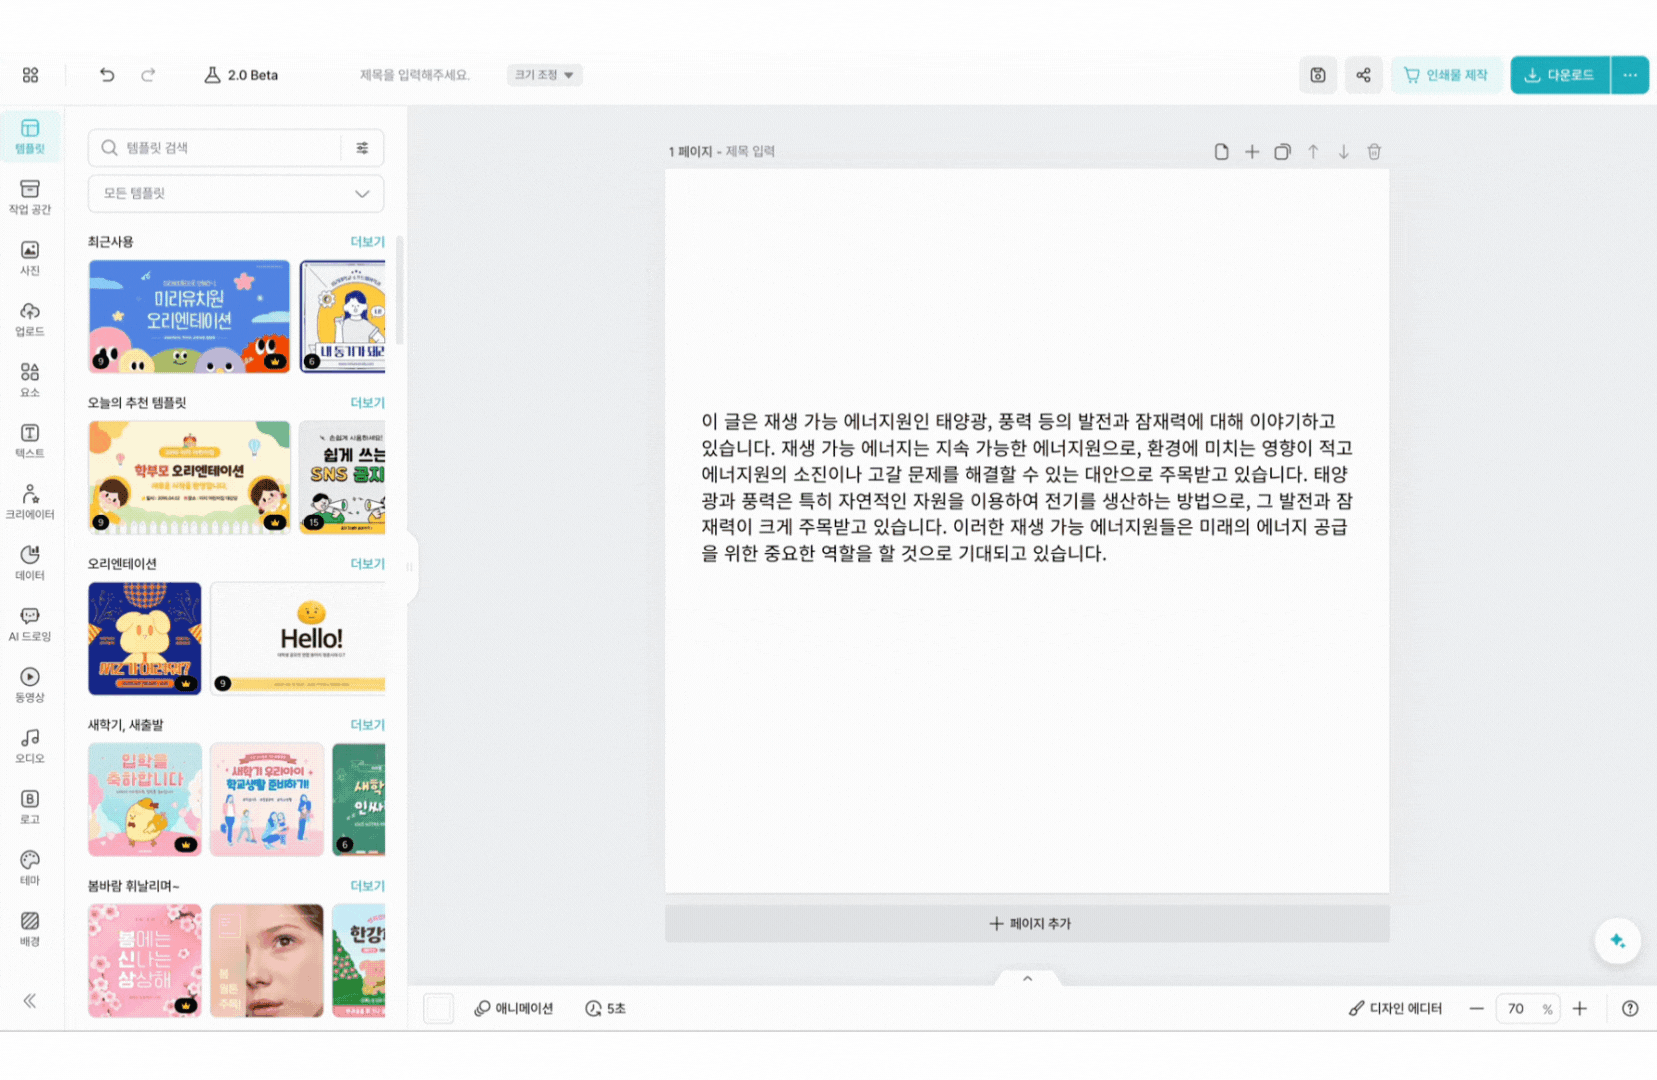Undo the last action
The width and height of the screenshot is (1657, 1080).
click(x=107, y=75)
